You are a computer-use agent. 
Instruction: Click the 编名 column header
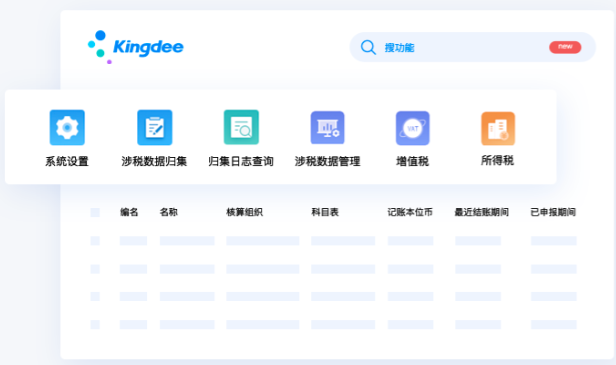pyautogui.click(x=129, y=212)
